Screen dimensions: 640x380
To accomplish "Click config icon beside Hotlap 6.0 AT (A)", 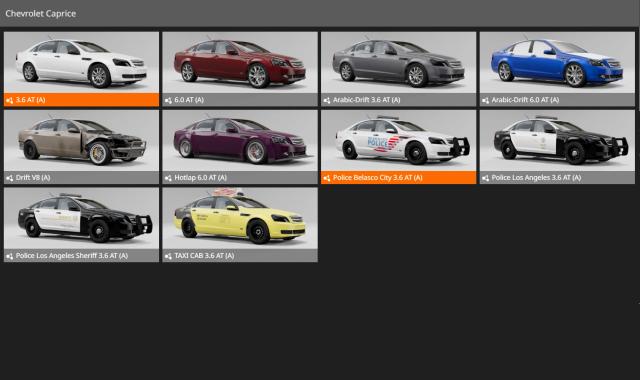I will pyautogui.click(x=168, y=178).
